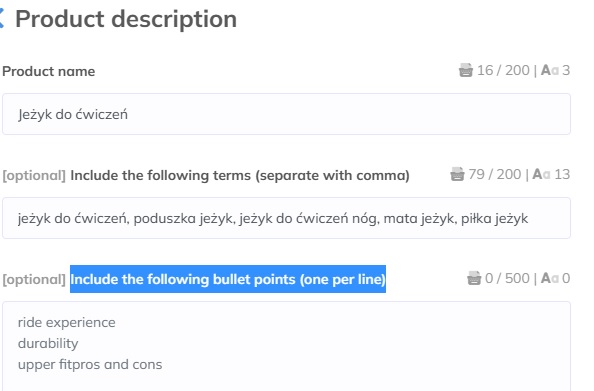Go back using the blue chevron arrow
The image size is (594, 391).
(2, 19)
